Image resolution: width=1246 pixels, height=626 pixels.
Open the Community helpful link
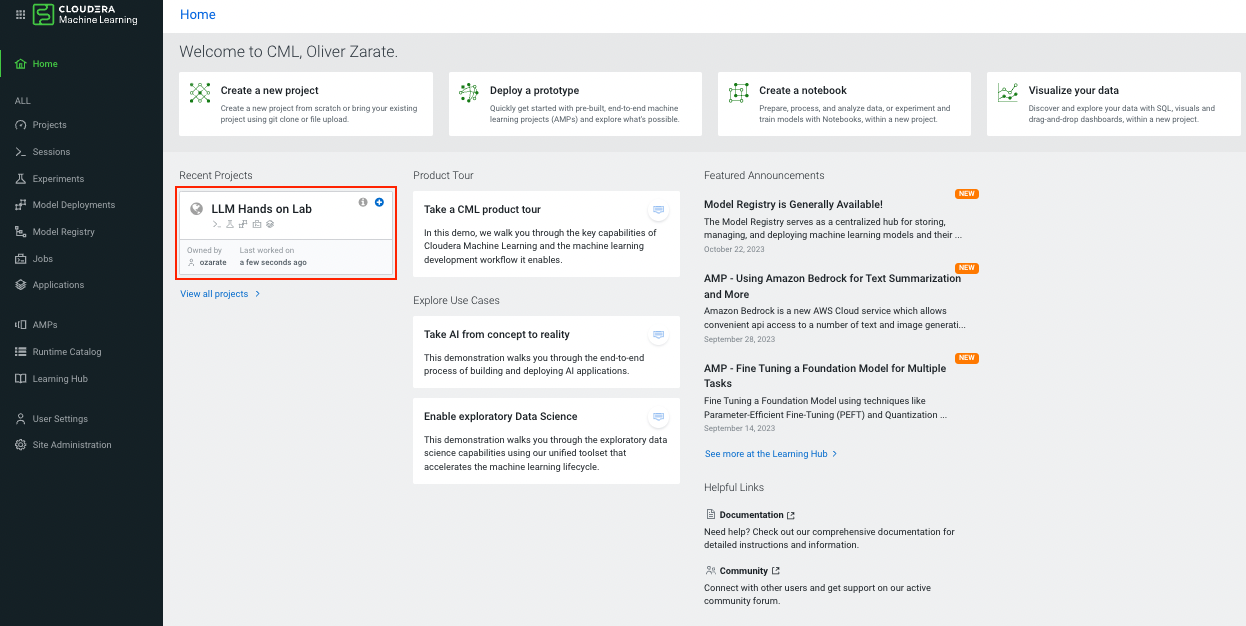(x=743, y=571)
